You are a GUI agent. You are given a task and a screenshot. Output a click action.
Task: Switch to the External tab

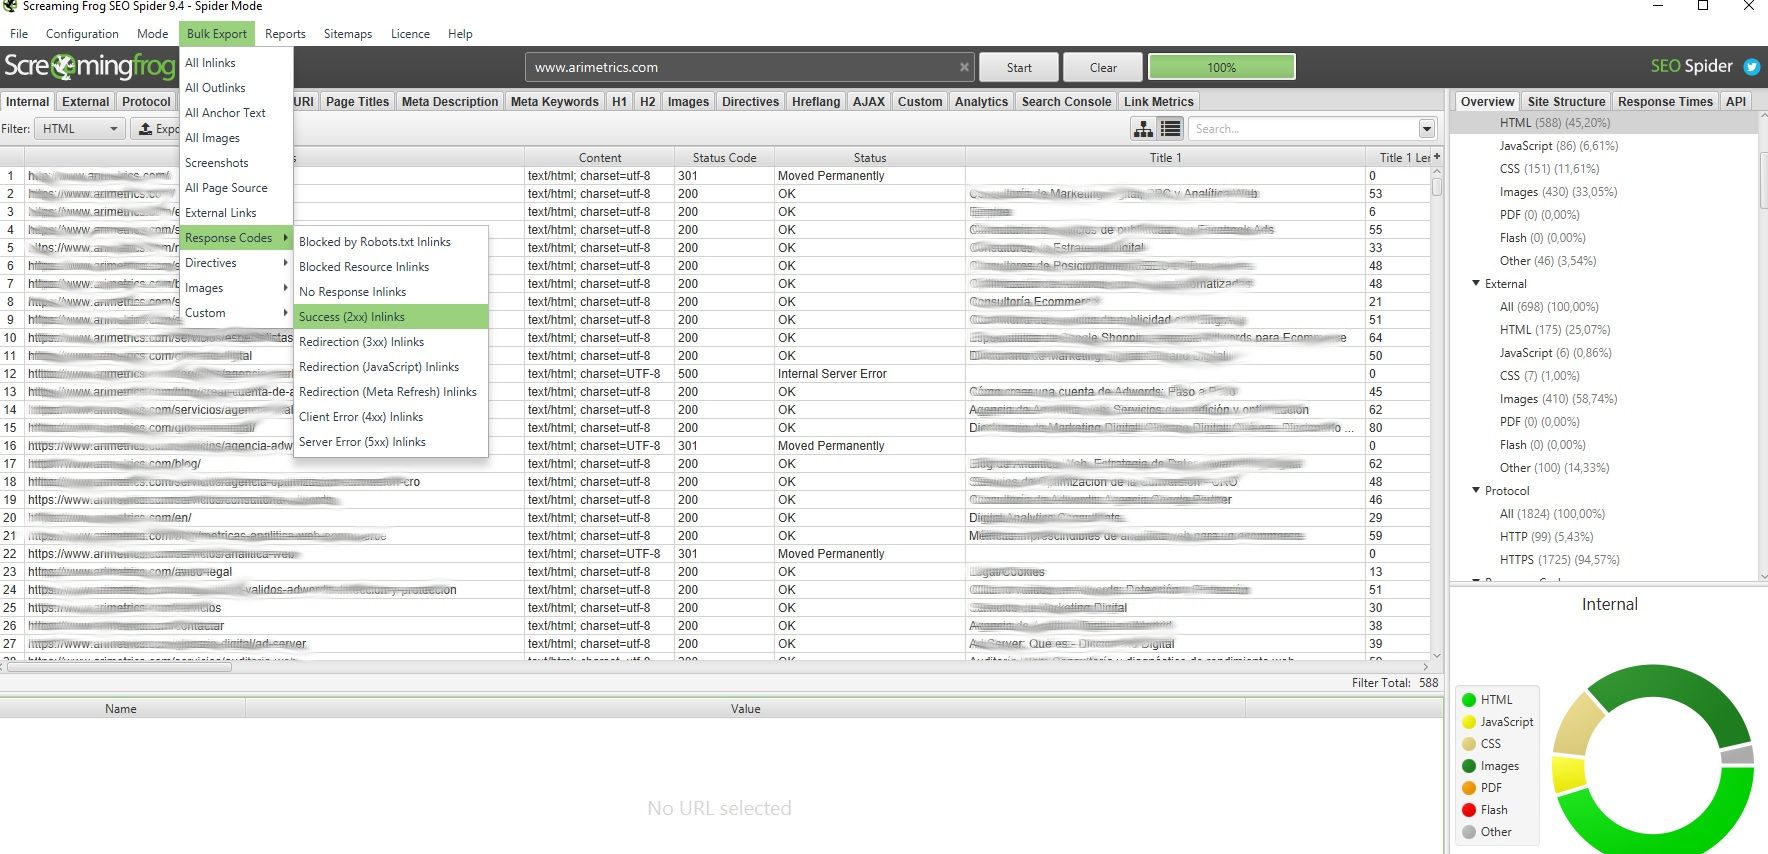86,102
